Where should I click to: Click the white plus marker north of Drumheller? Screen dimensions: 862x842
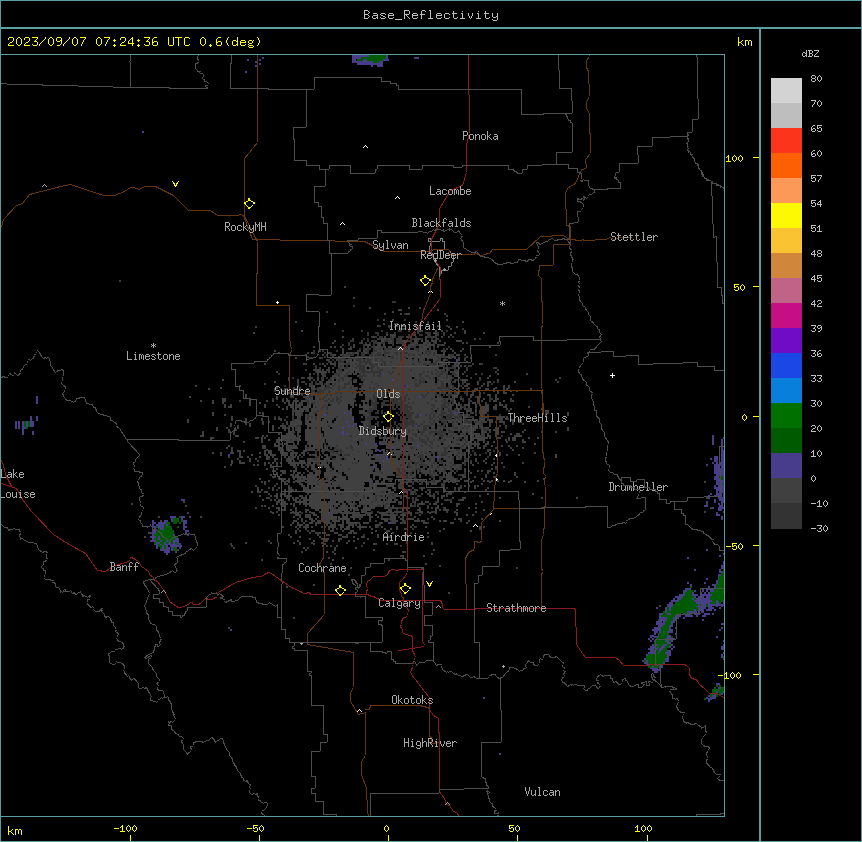pyautogui.click(x=612, y=375)
